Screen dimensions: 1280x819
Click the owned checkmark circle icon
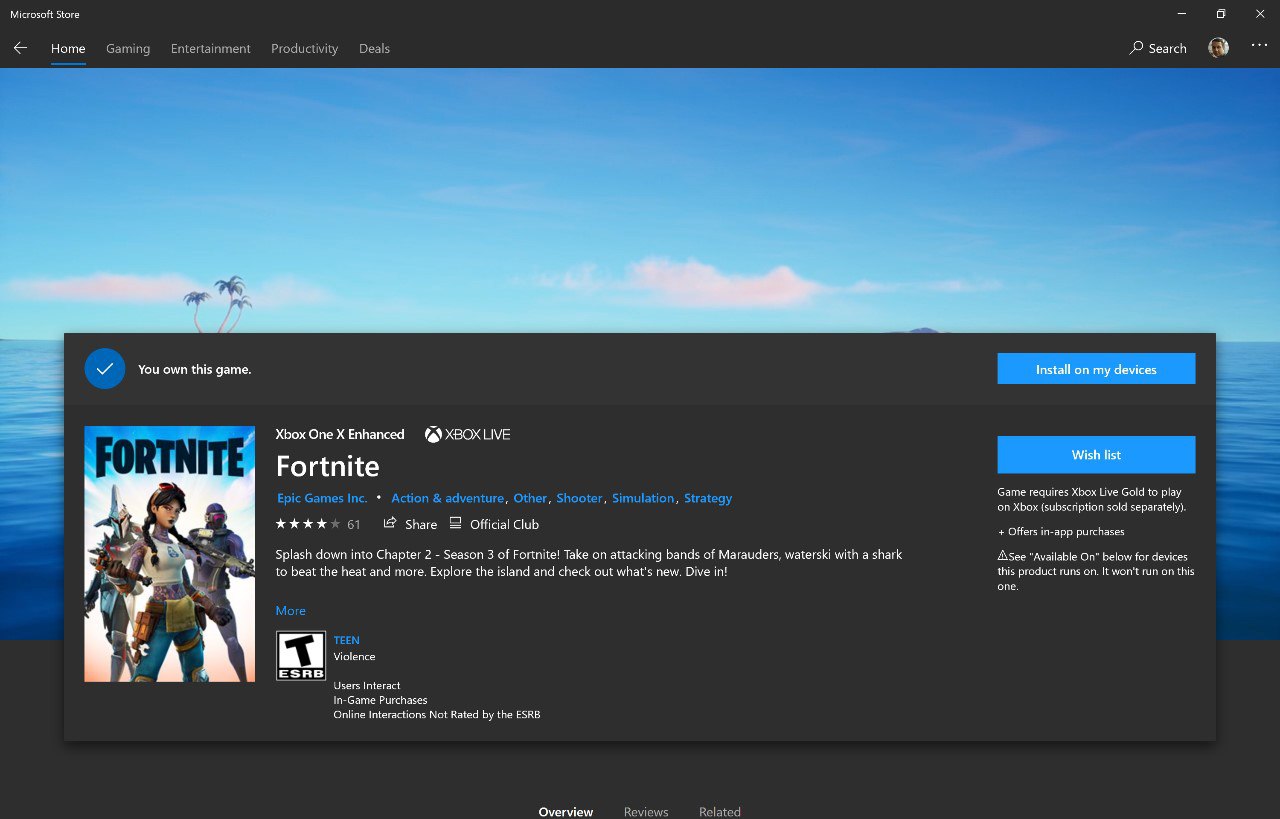105,369
